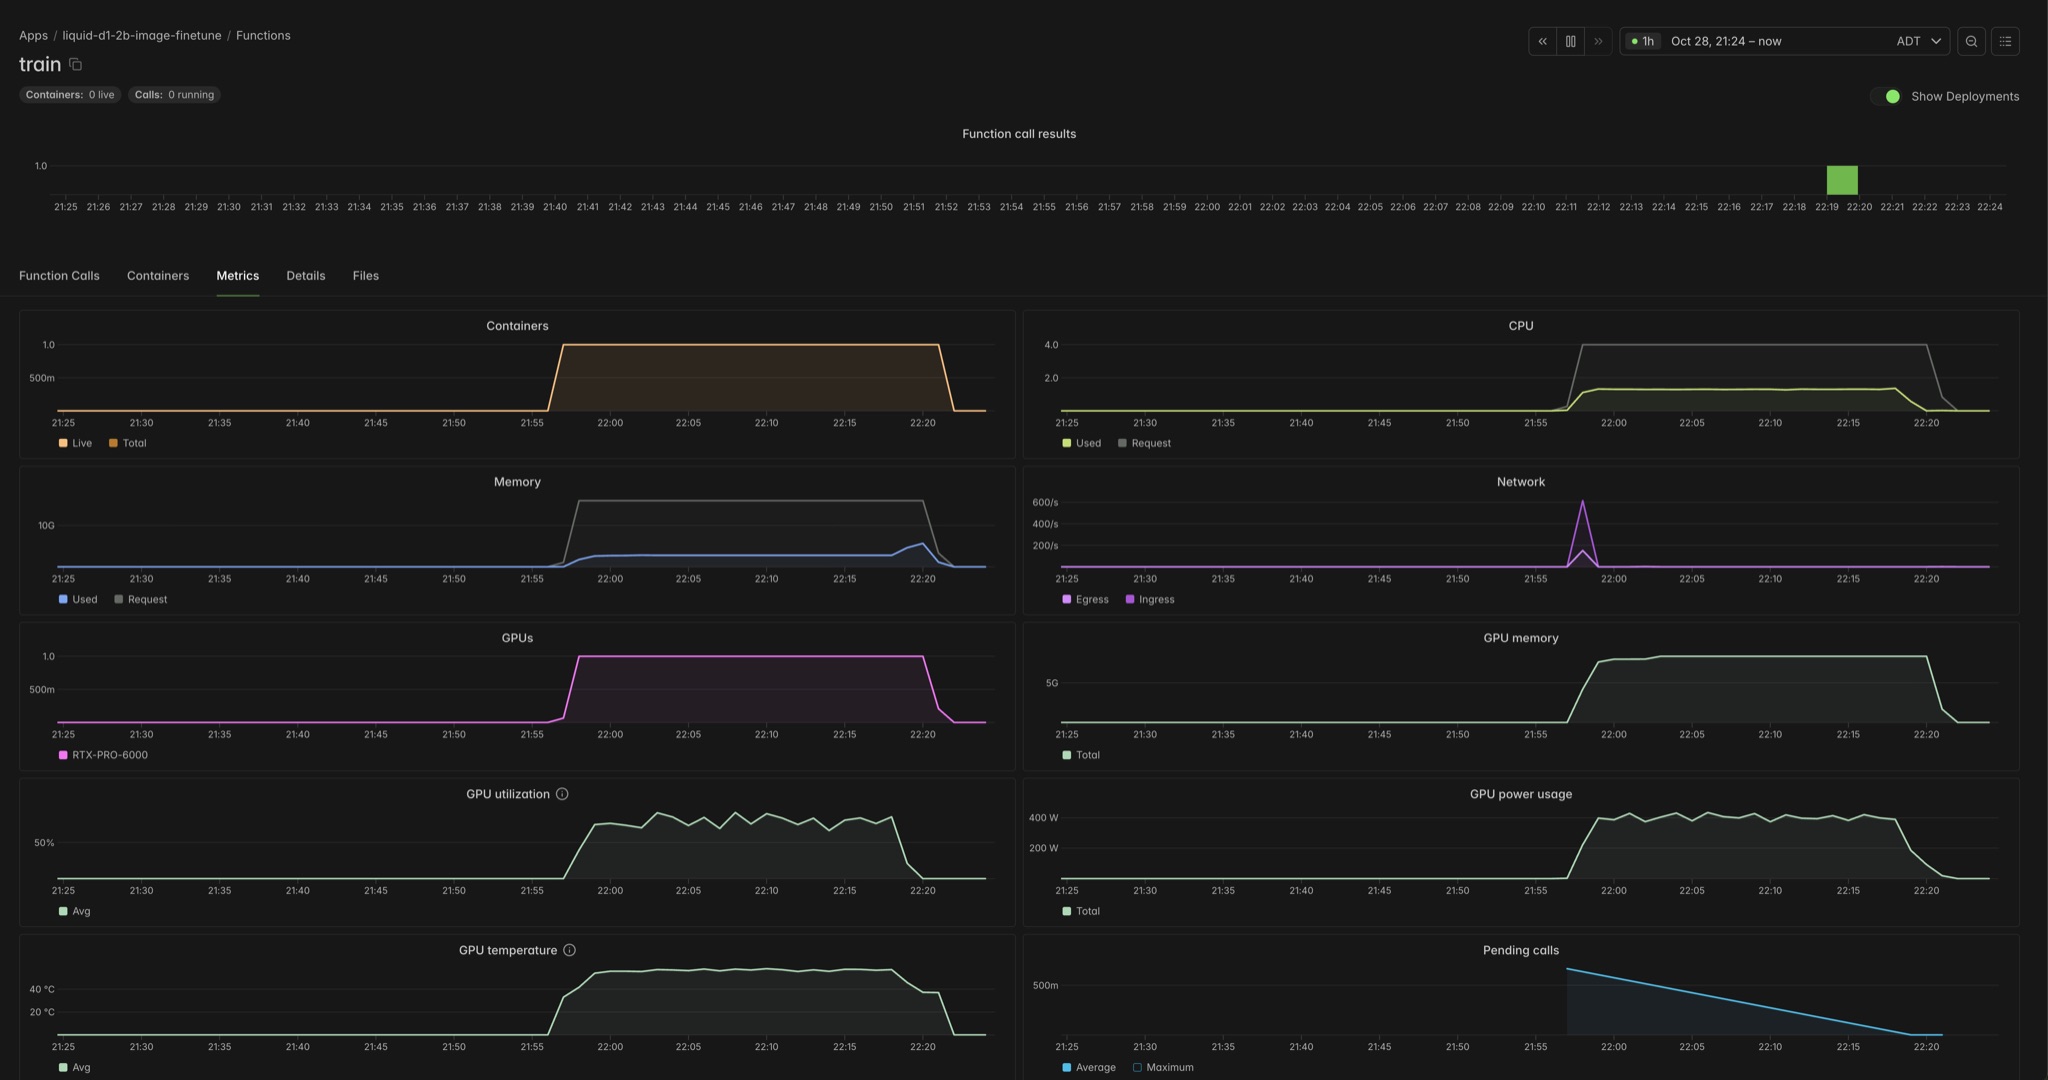Toggle Live series in Containers legend
The width and height of the screenshot is (2048, 1080).
pos(75,443)
